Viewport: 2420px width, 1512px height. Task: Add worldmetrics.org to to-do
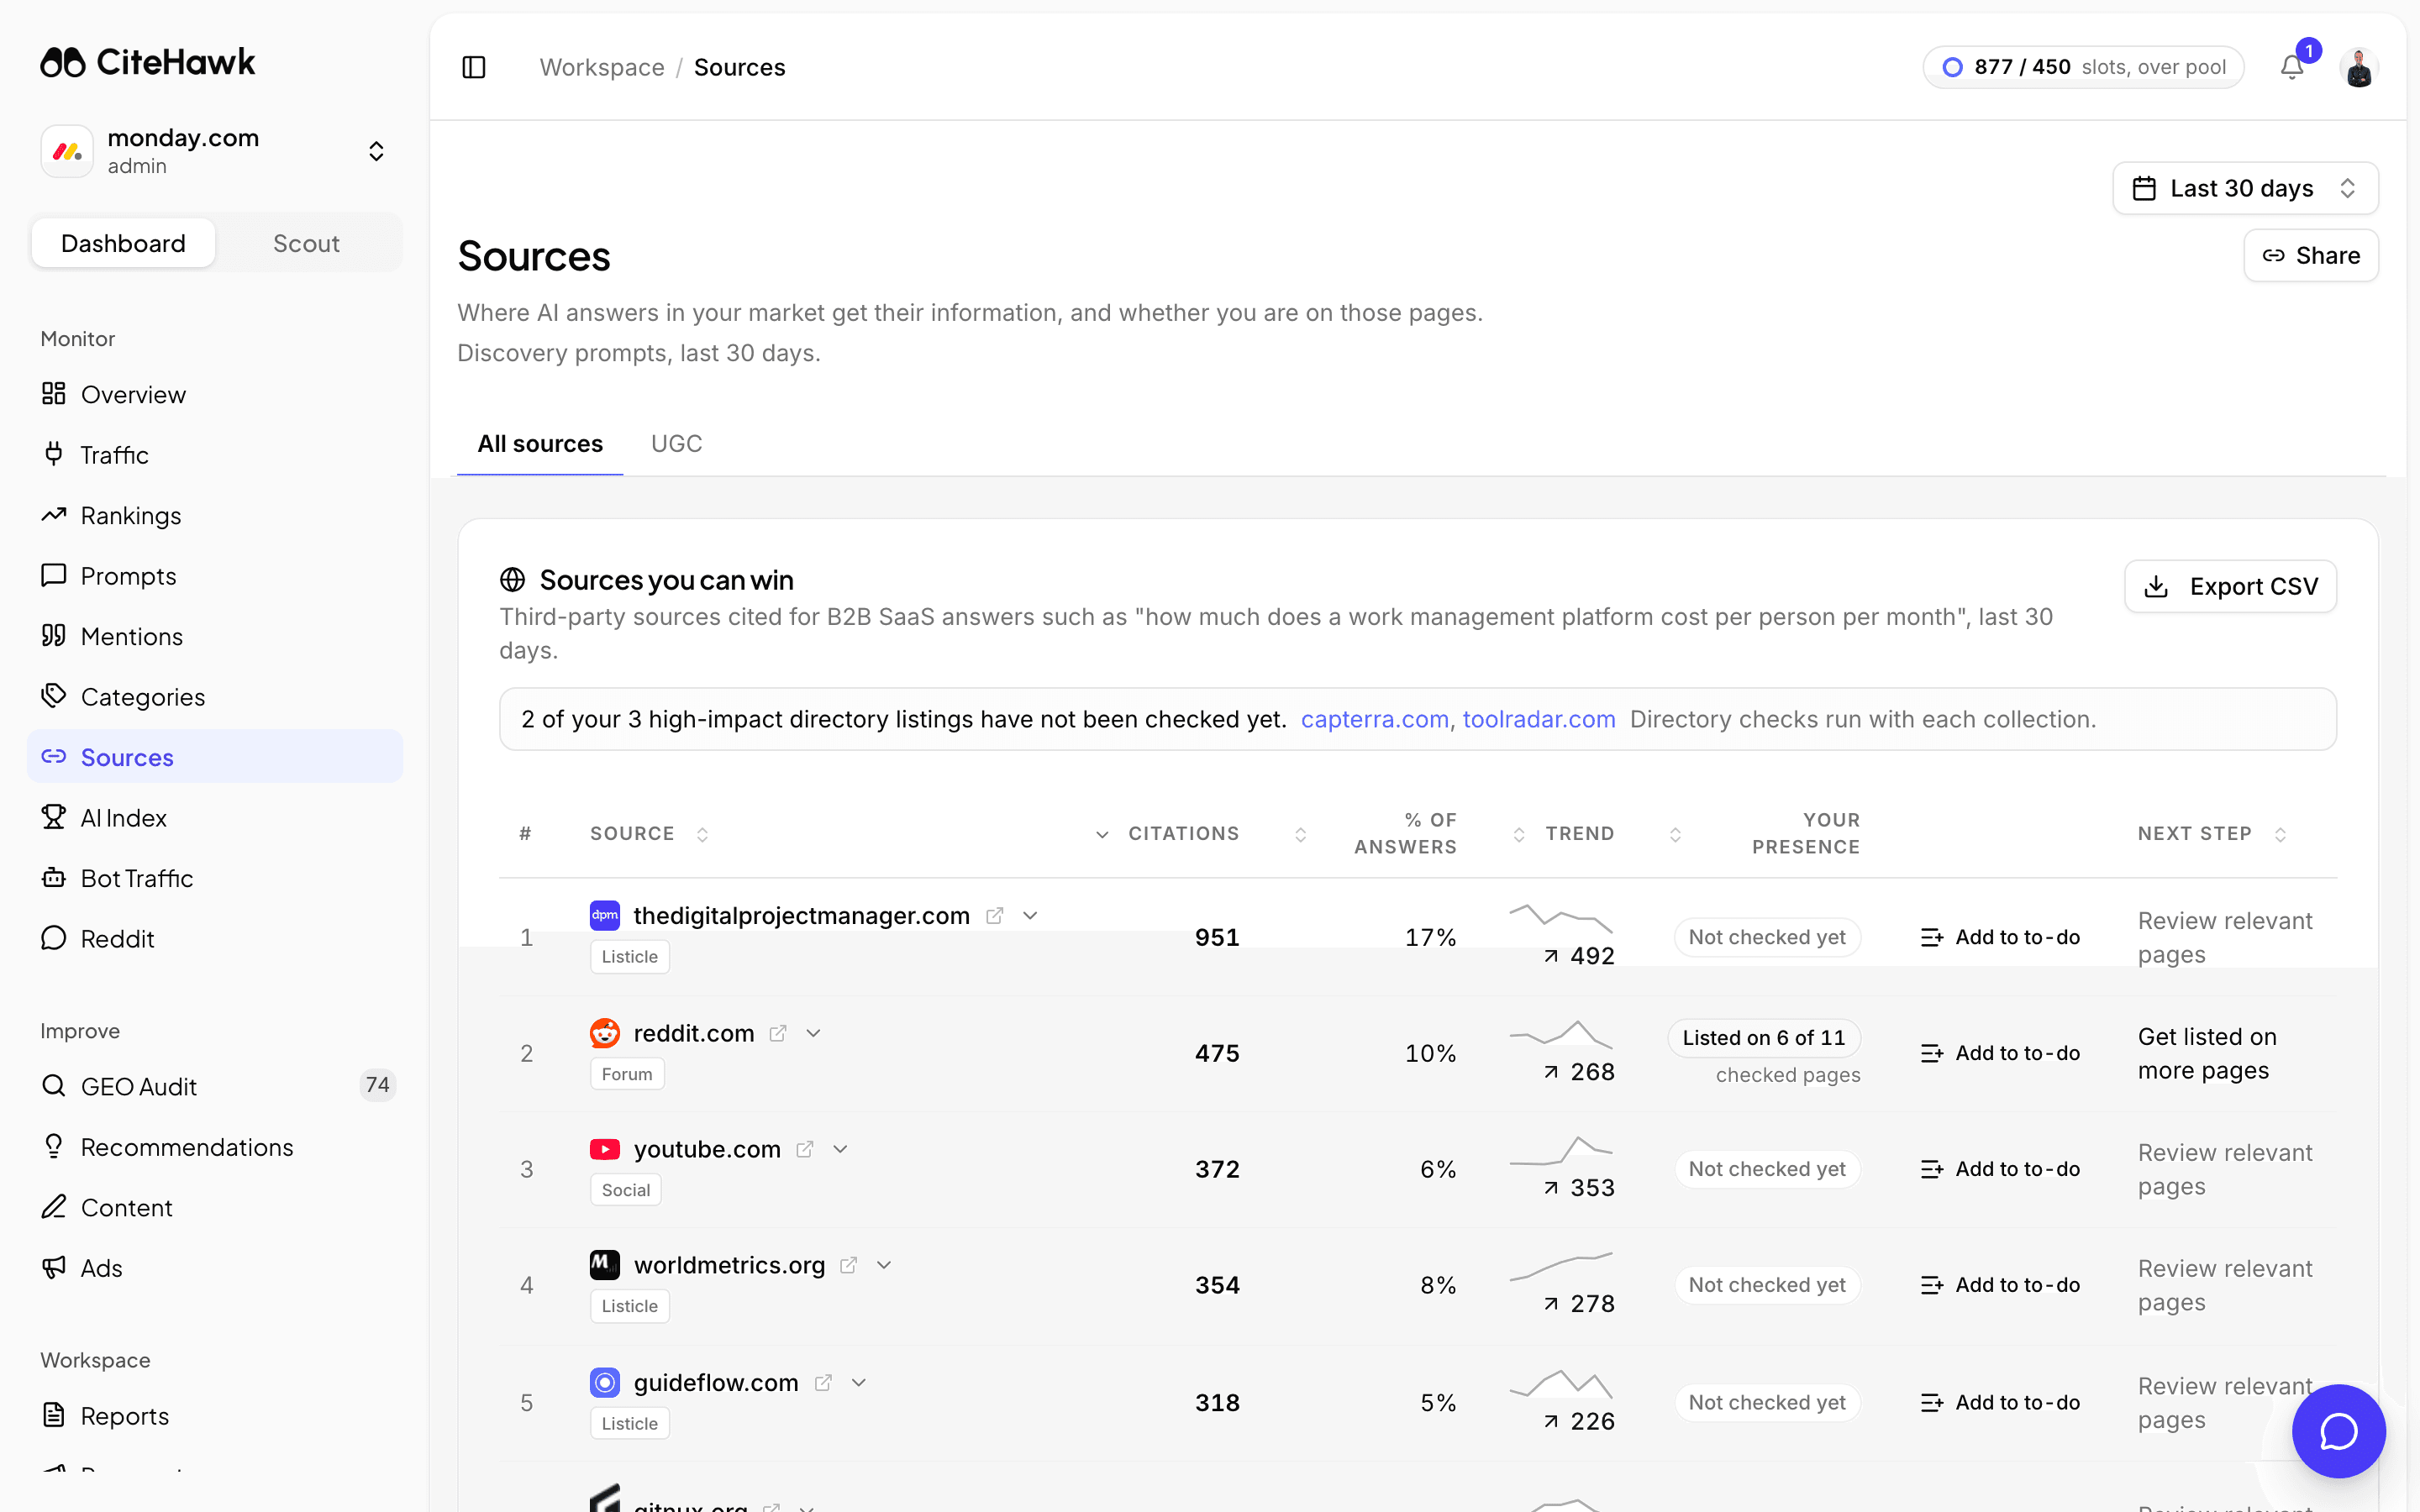(2000, 1285)
